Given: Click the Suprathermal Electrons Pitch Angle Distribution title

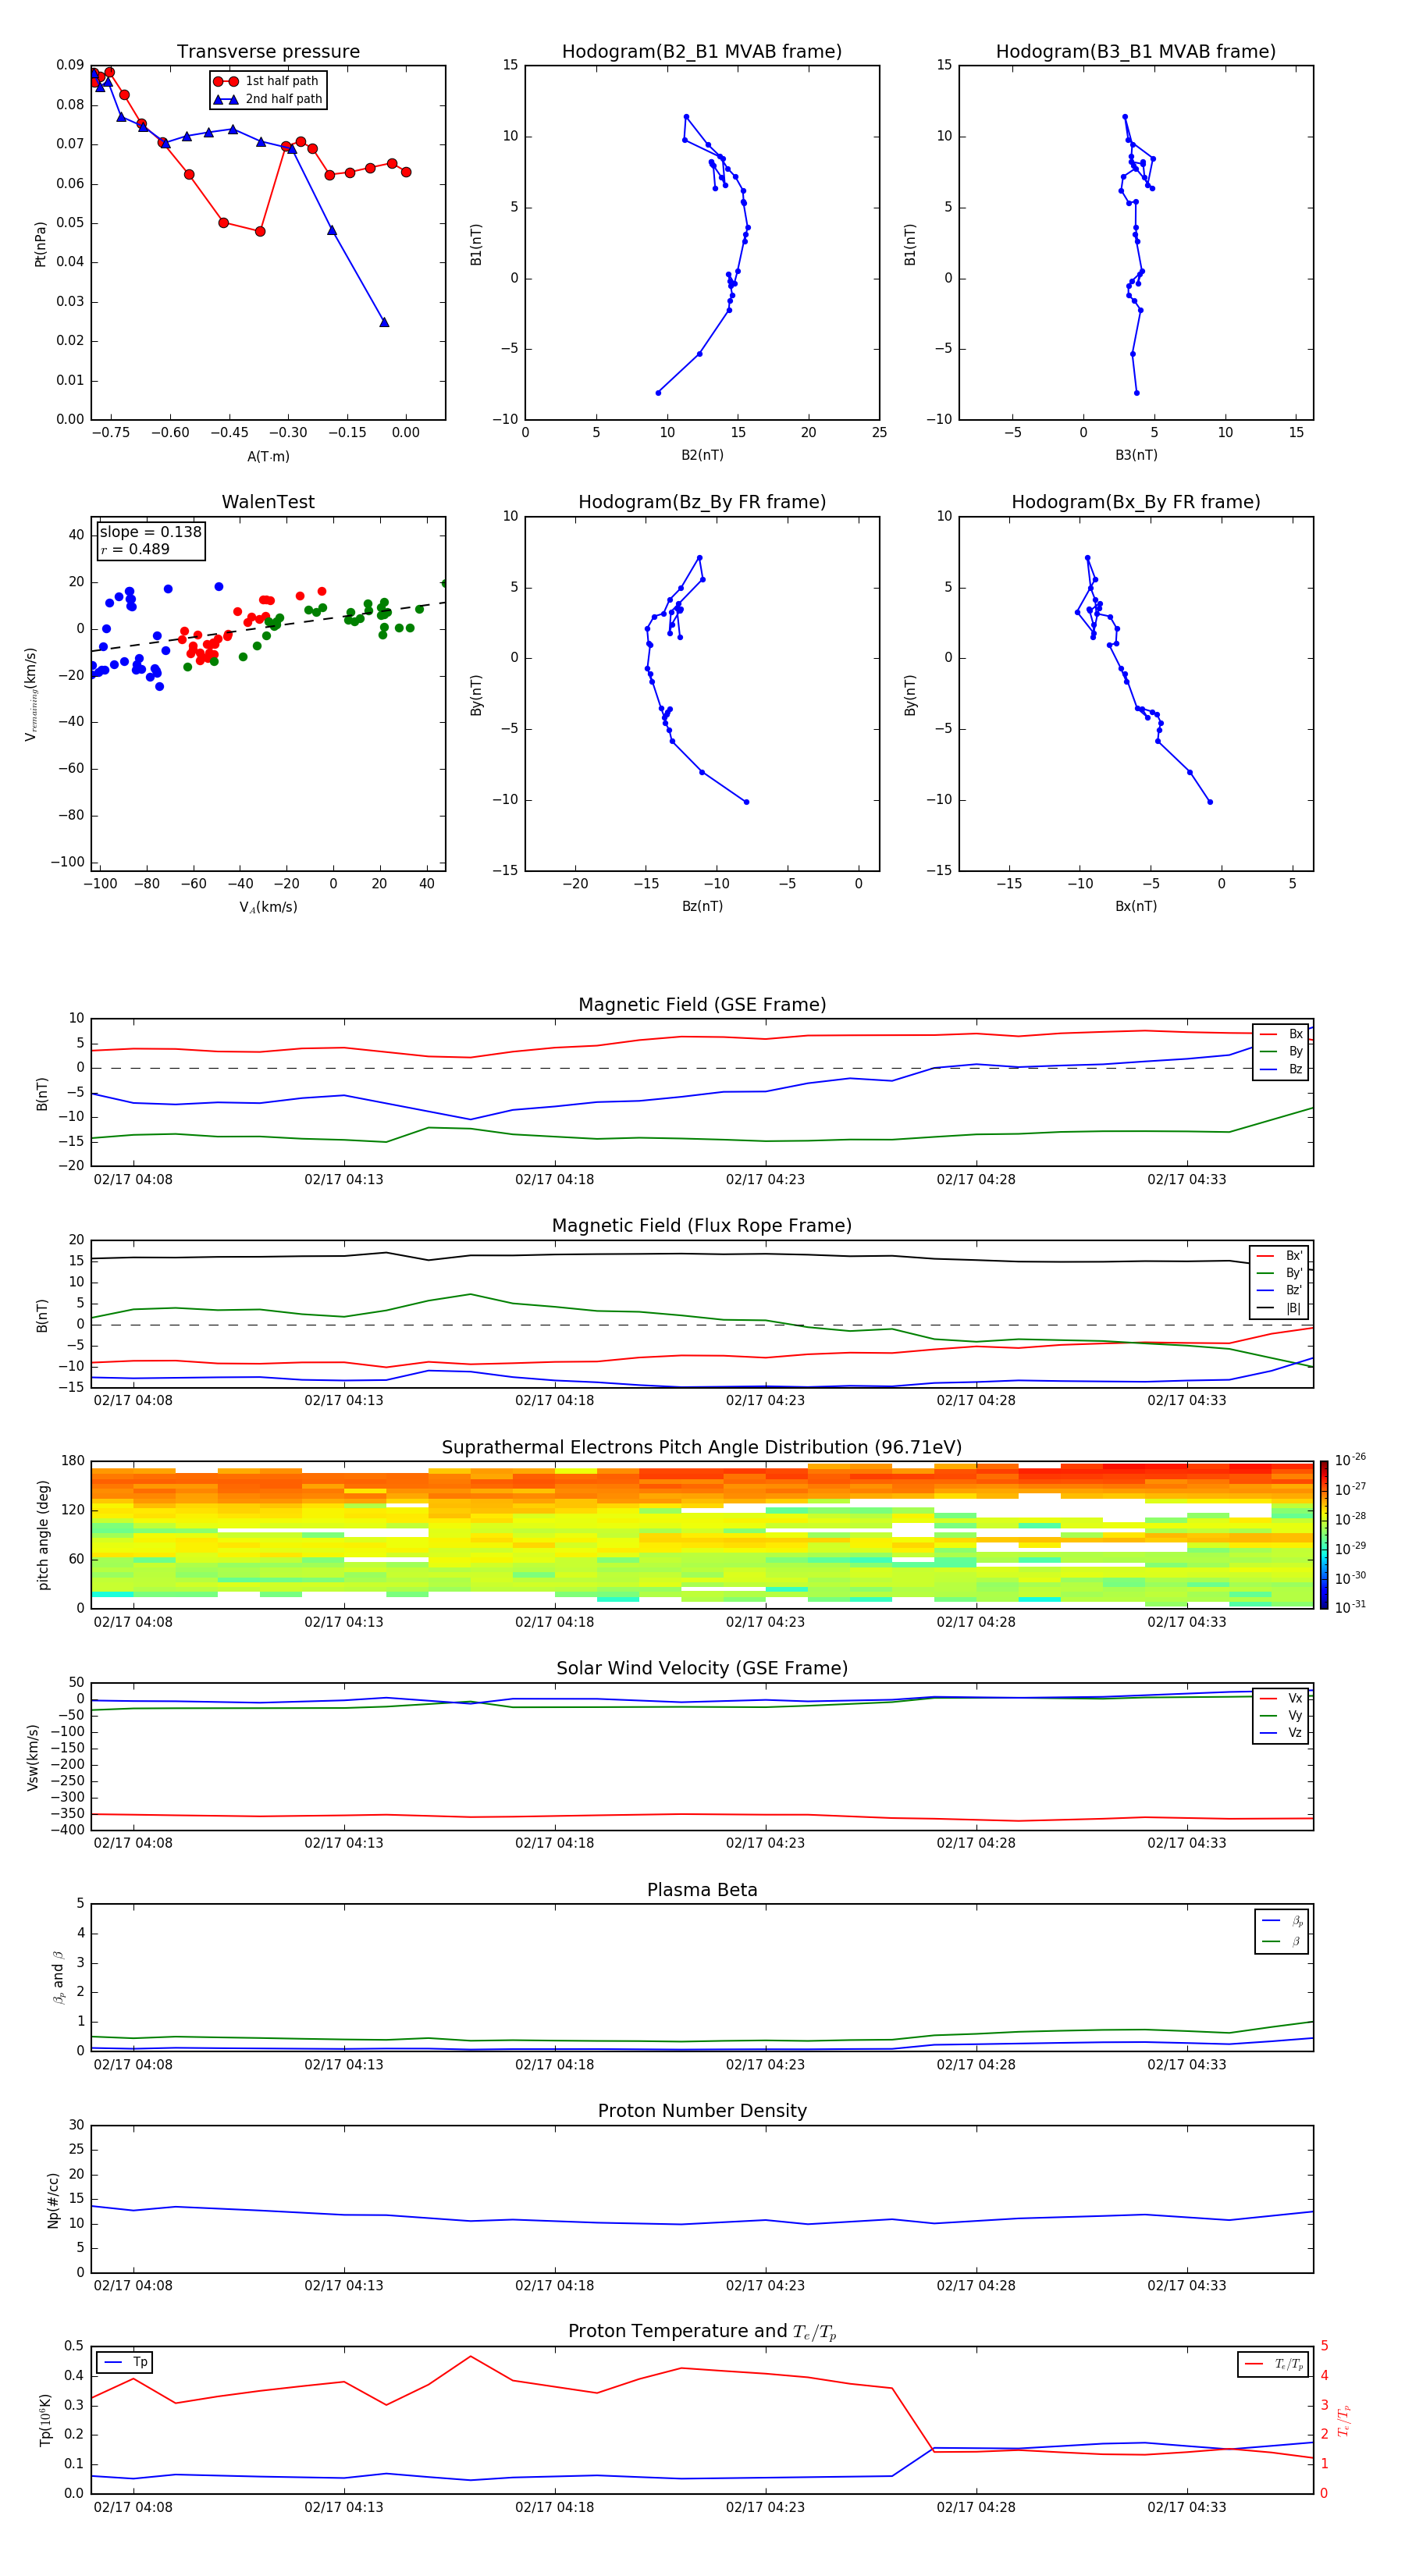Looking at the screenshot, I should coord(702,1448).
